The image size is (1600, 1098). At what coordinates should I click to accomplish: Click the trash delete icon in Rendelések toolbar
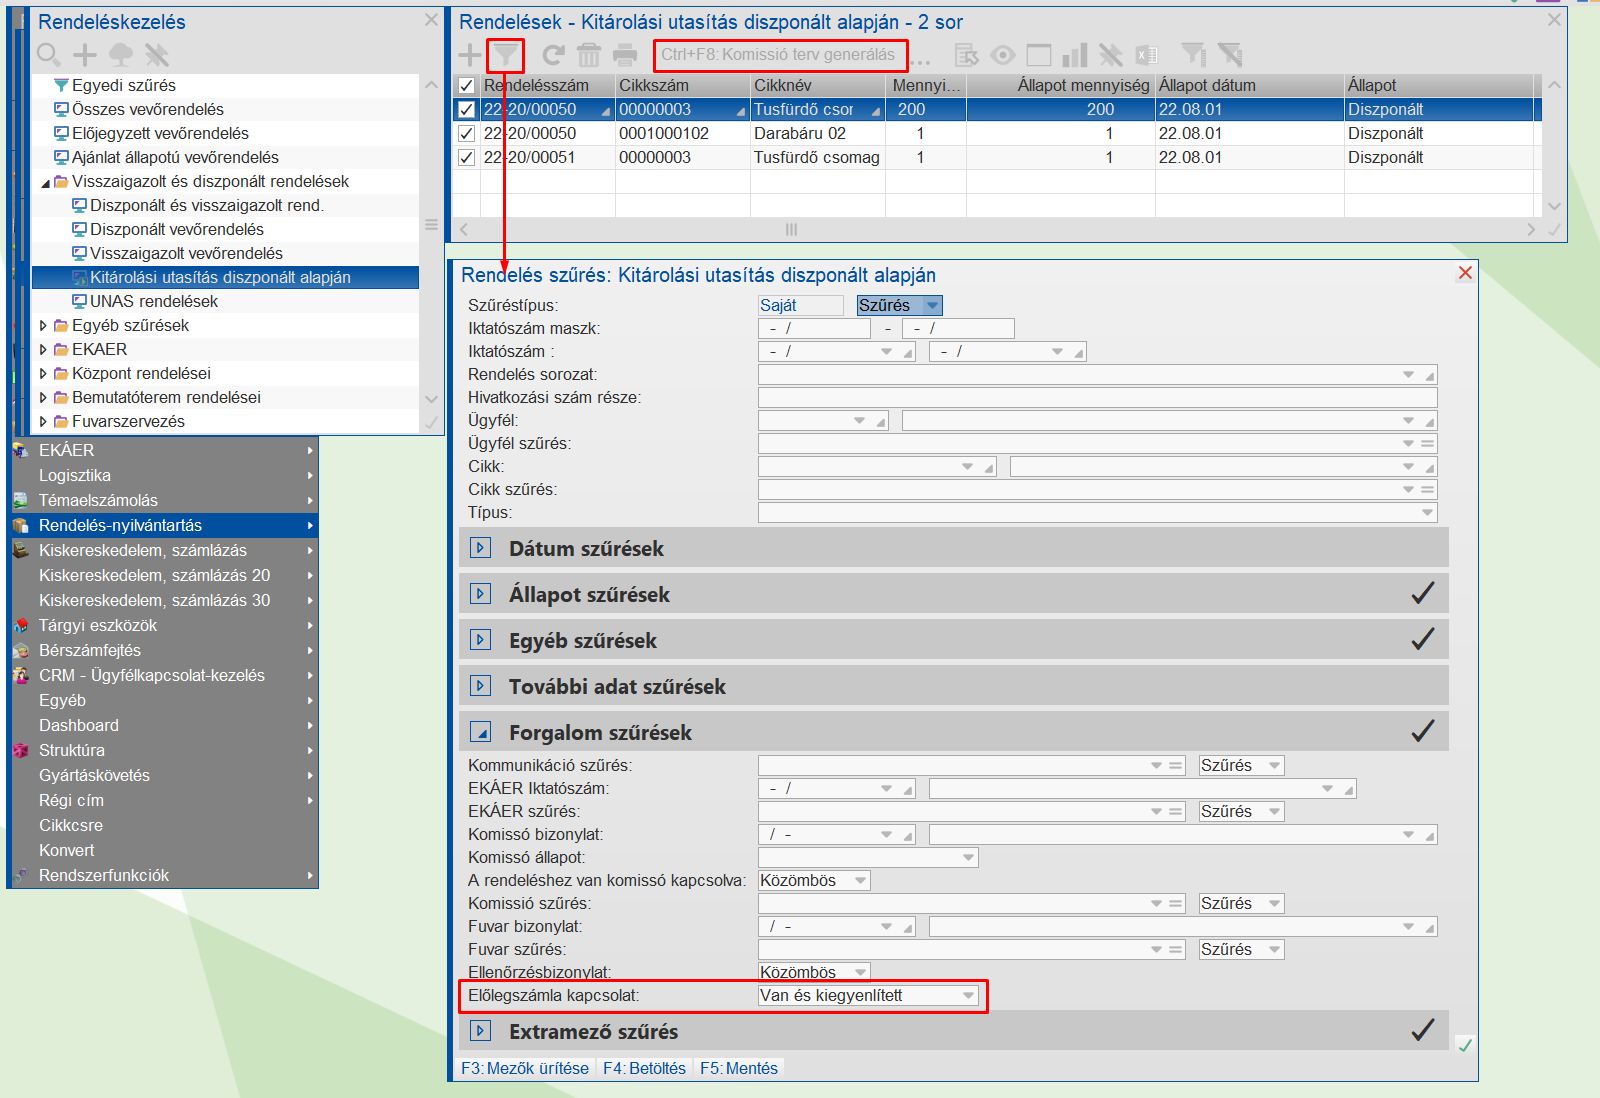(589, 55)
